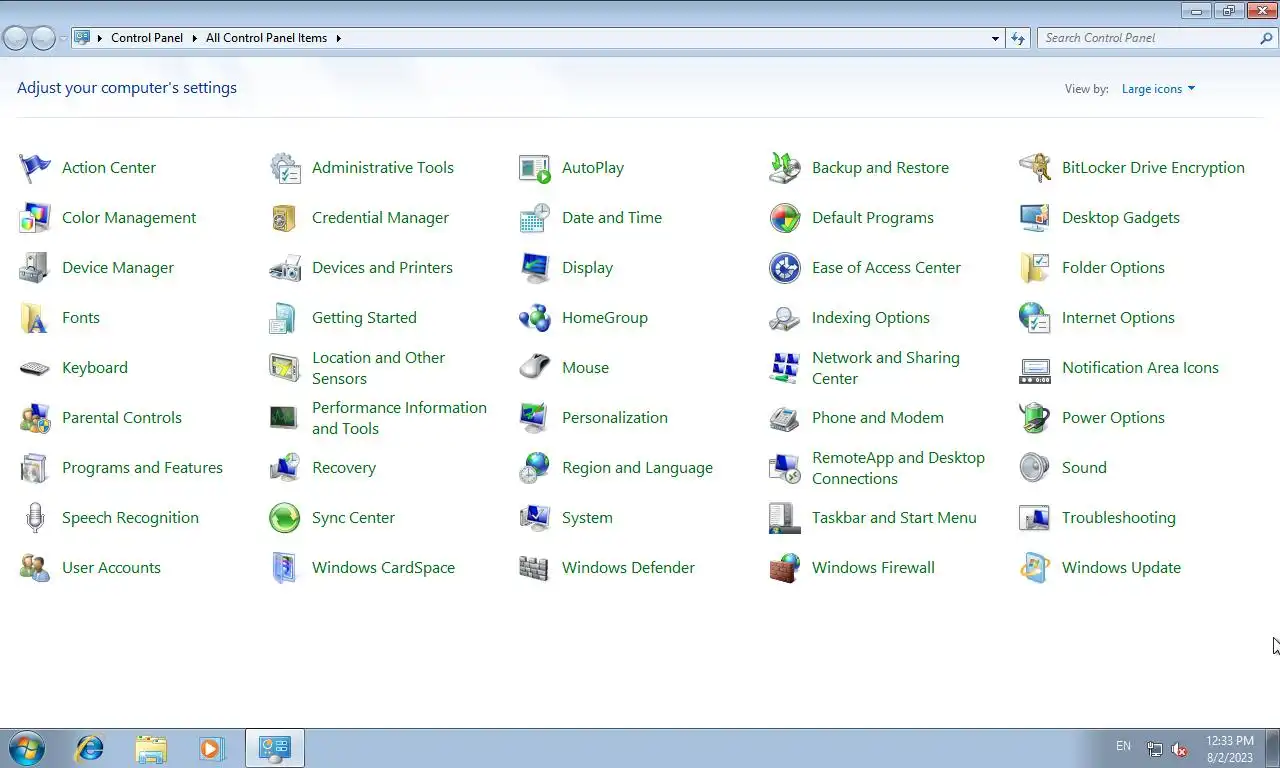The image size is (1280, 768).
Task: Open the Windows Start button
Action: point(27,748)
